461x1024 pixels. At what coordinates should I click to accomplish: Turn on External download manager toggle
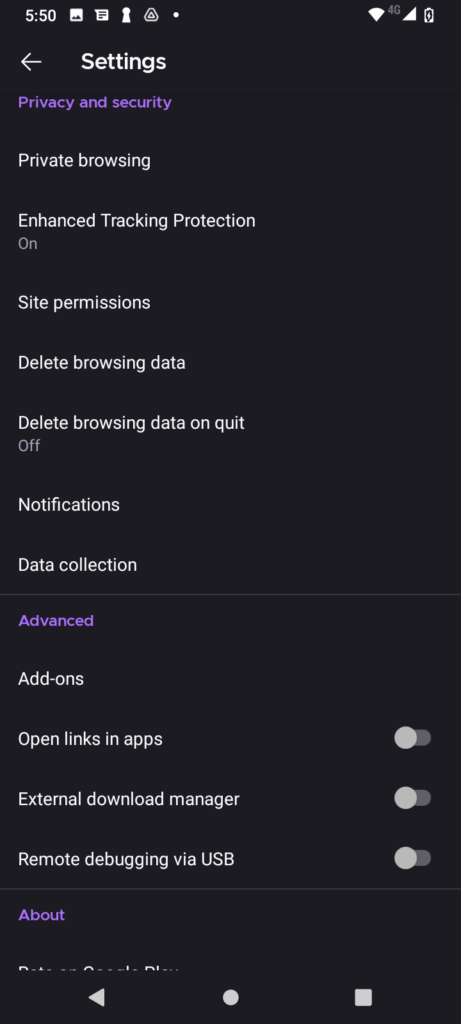413,798
